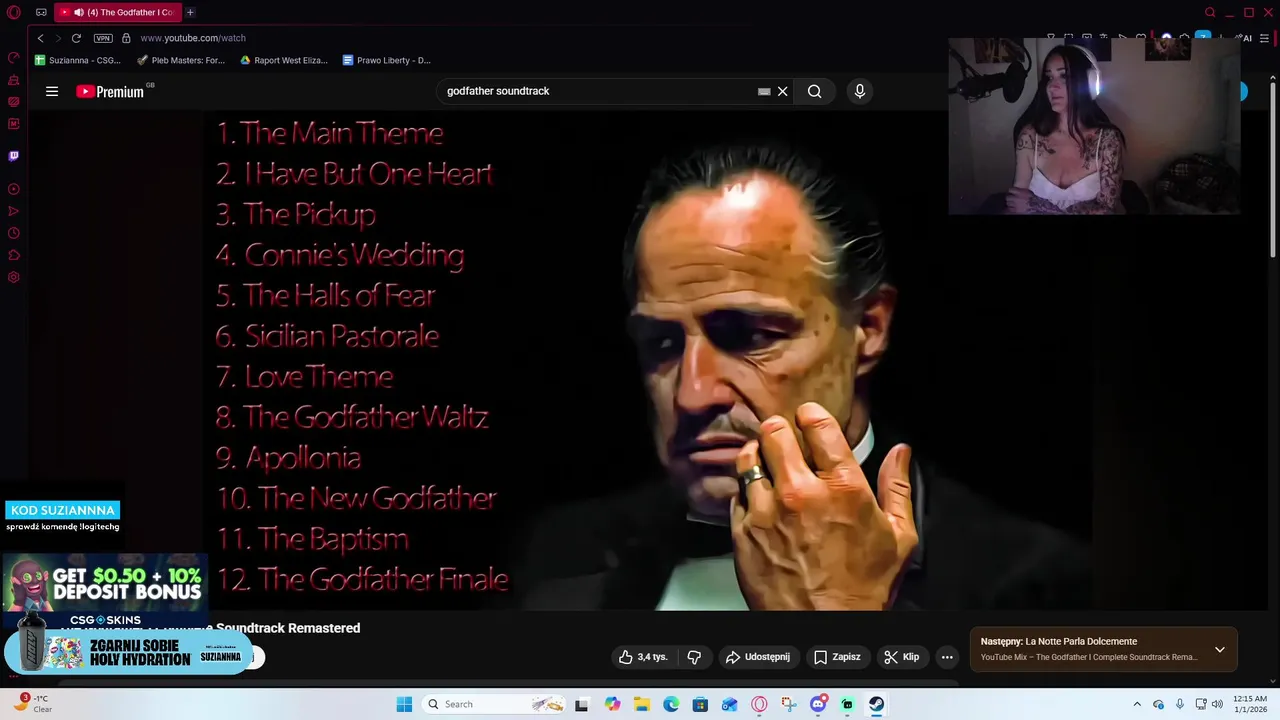Screen dimensions: 1280x720
Task: Open a new browser tab
Action: (190, 13)
